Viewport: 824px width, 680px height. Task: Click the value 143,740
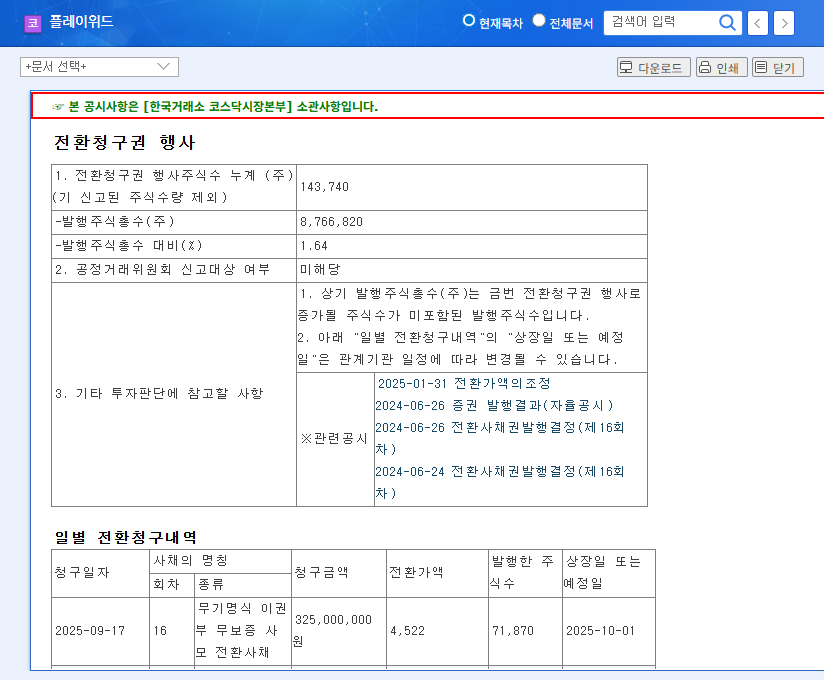[324, 187]
